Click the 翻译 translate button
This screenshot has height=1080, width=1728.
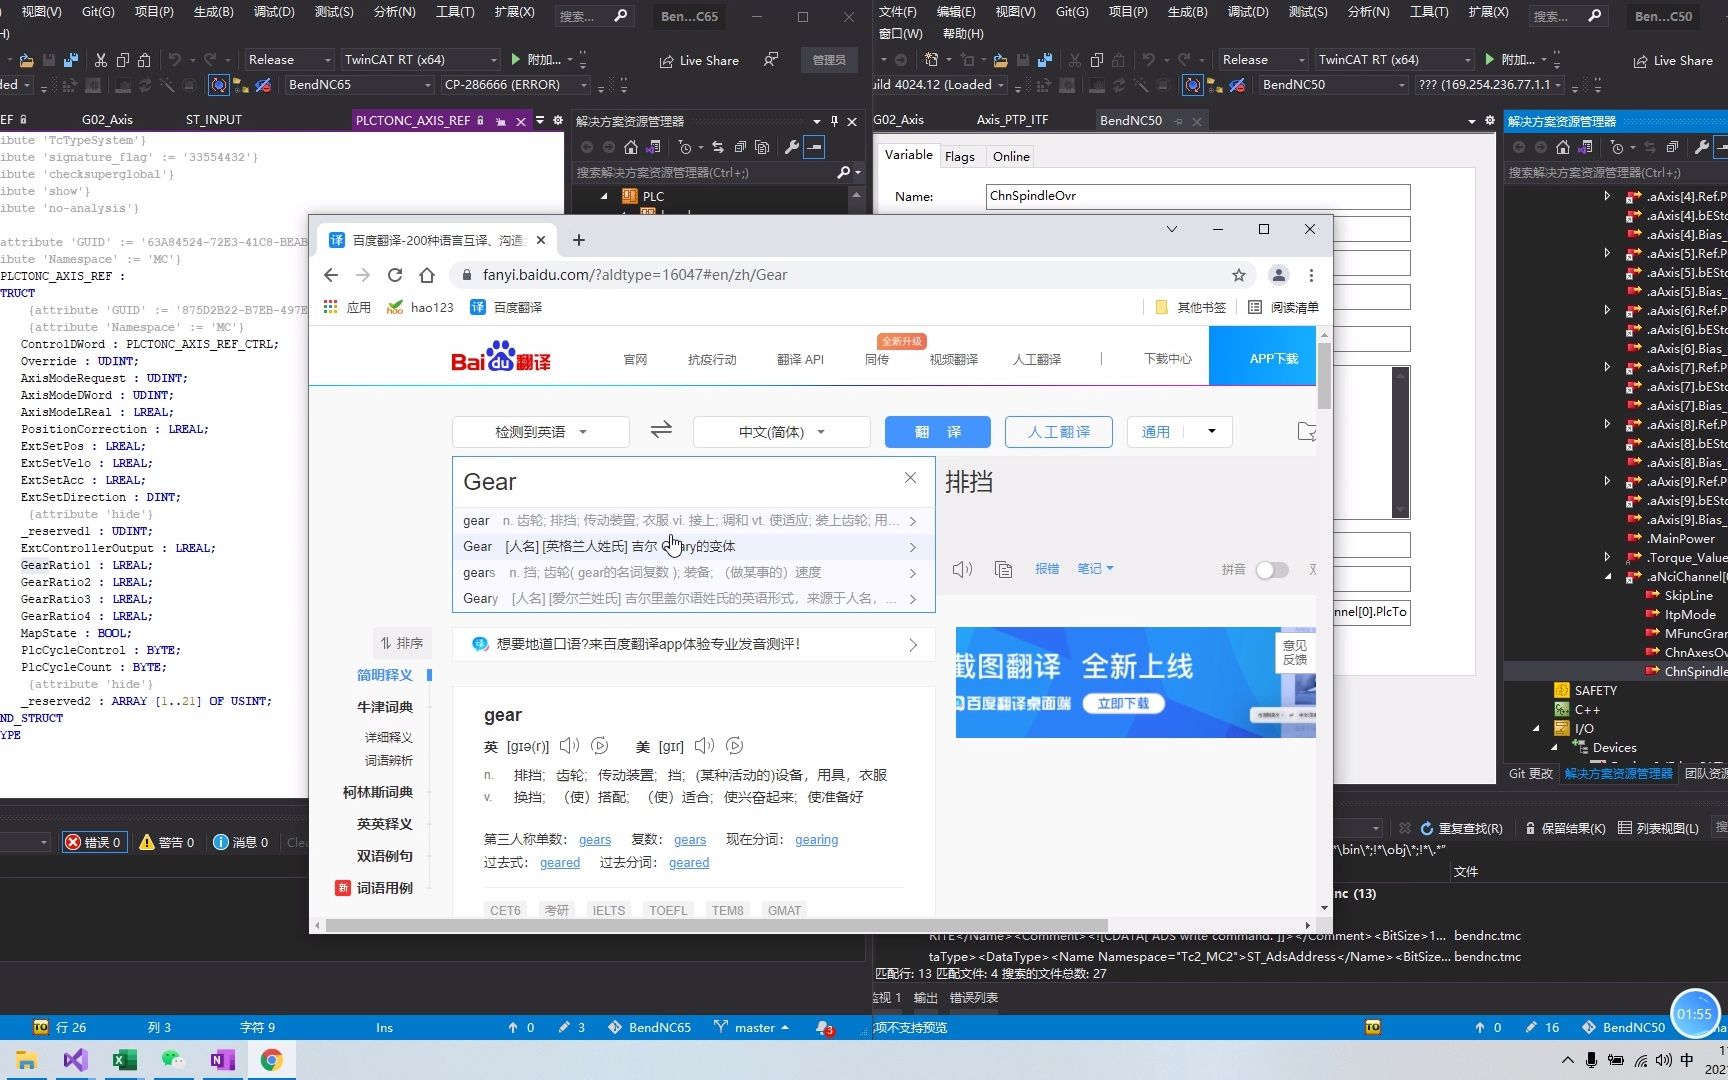click(x=936, y=431)
